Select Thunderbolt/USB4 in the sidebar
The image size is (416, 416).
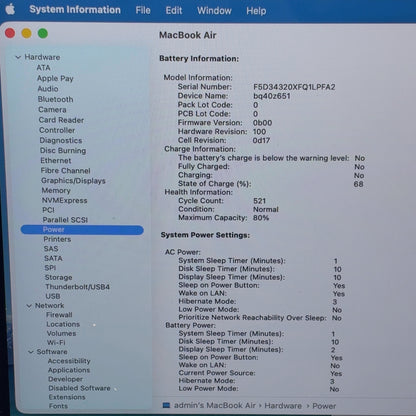click(x=77, y=287)
